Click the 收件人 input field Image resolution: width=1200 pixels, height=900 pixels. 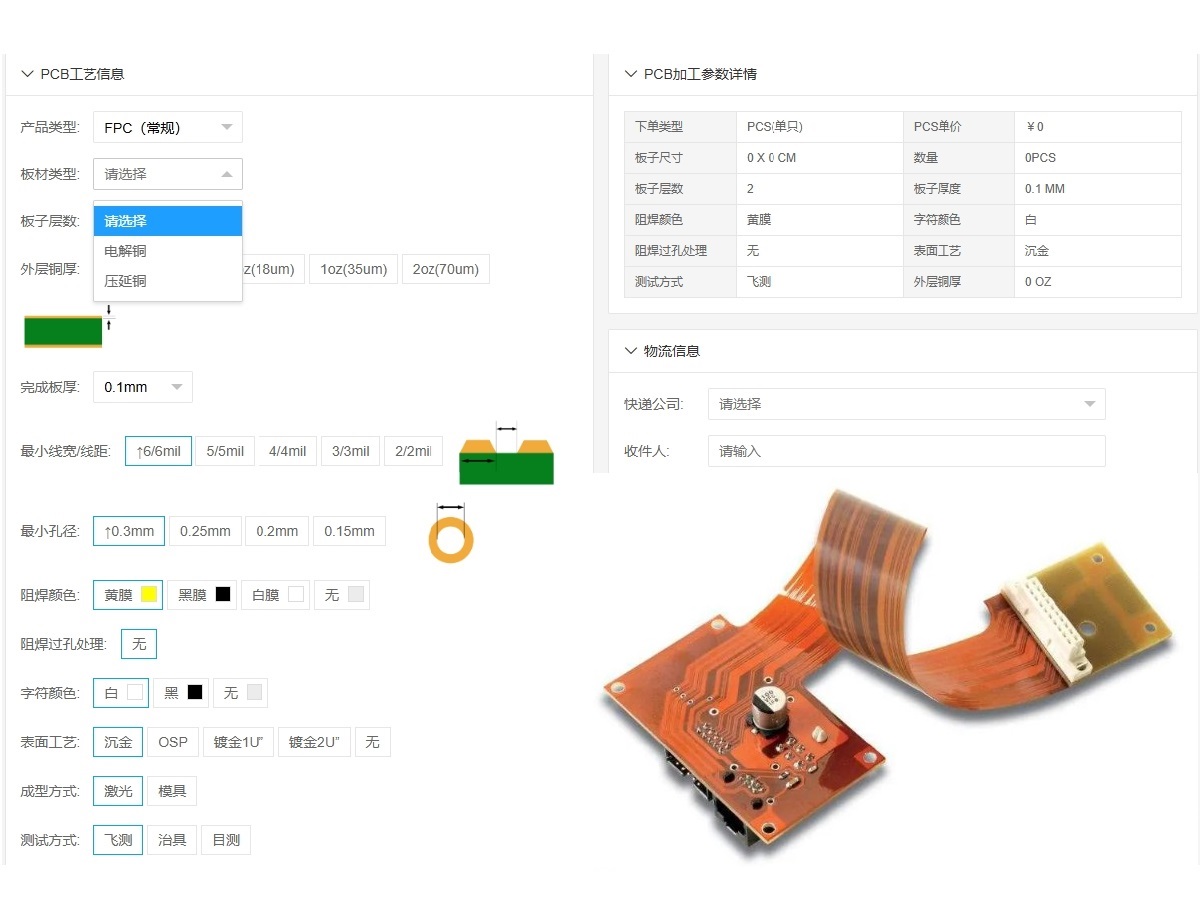[x=906, y=451]
